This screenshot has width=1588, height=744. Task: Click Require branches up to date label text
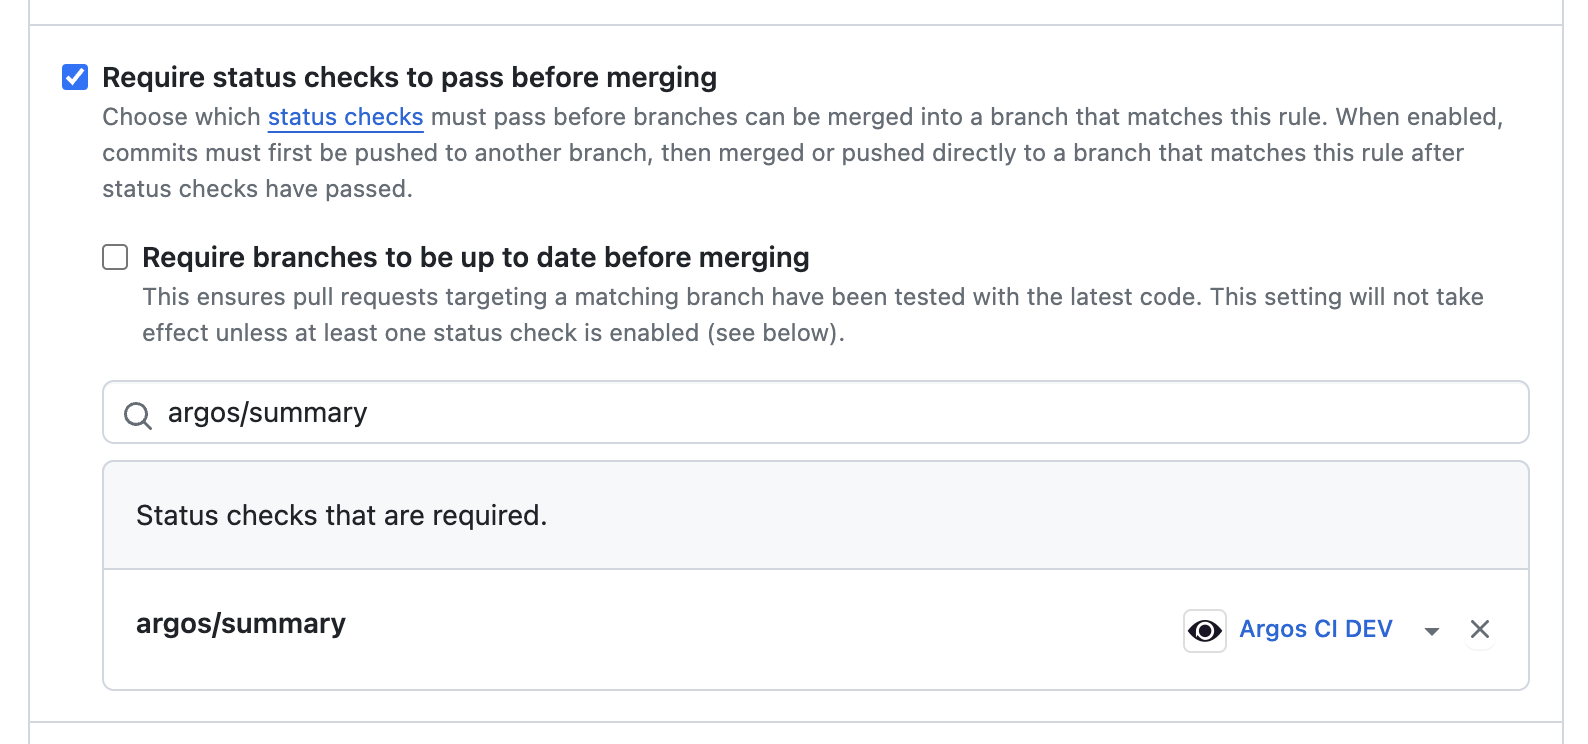[x=475, y=257]
